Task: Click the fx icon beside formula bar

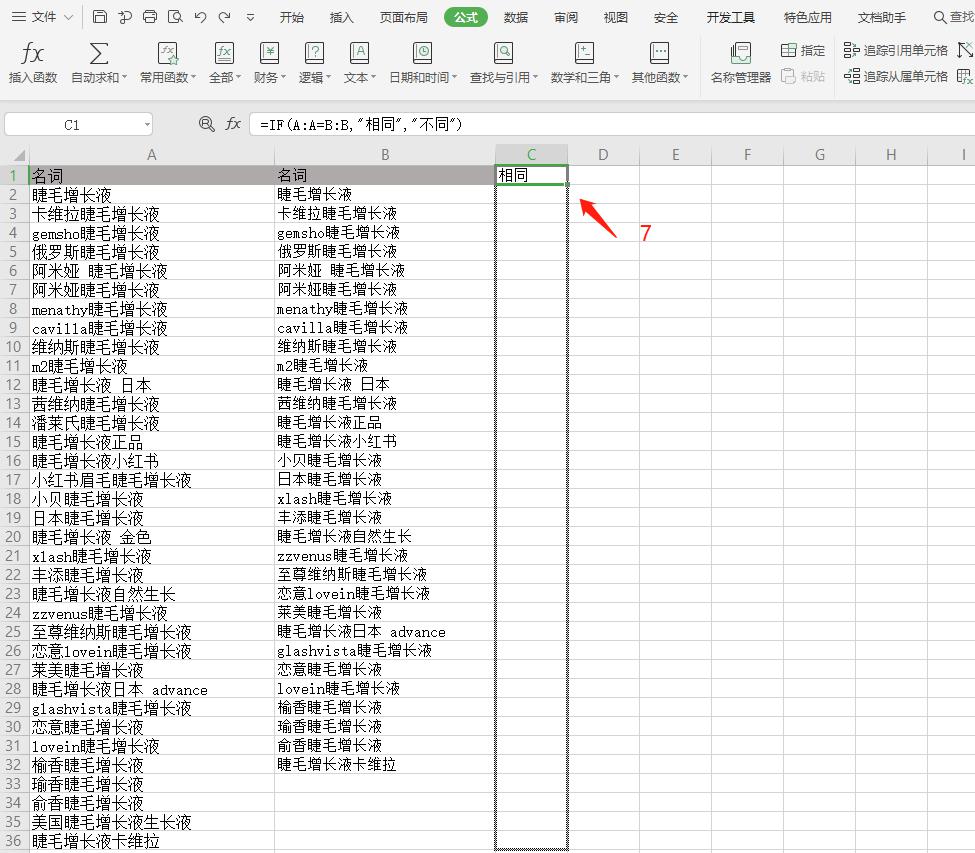Action: tap(233, 124)
